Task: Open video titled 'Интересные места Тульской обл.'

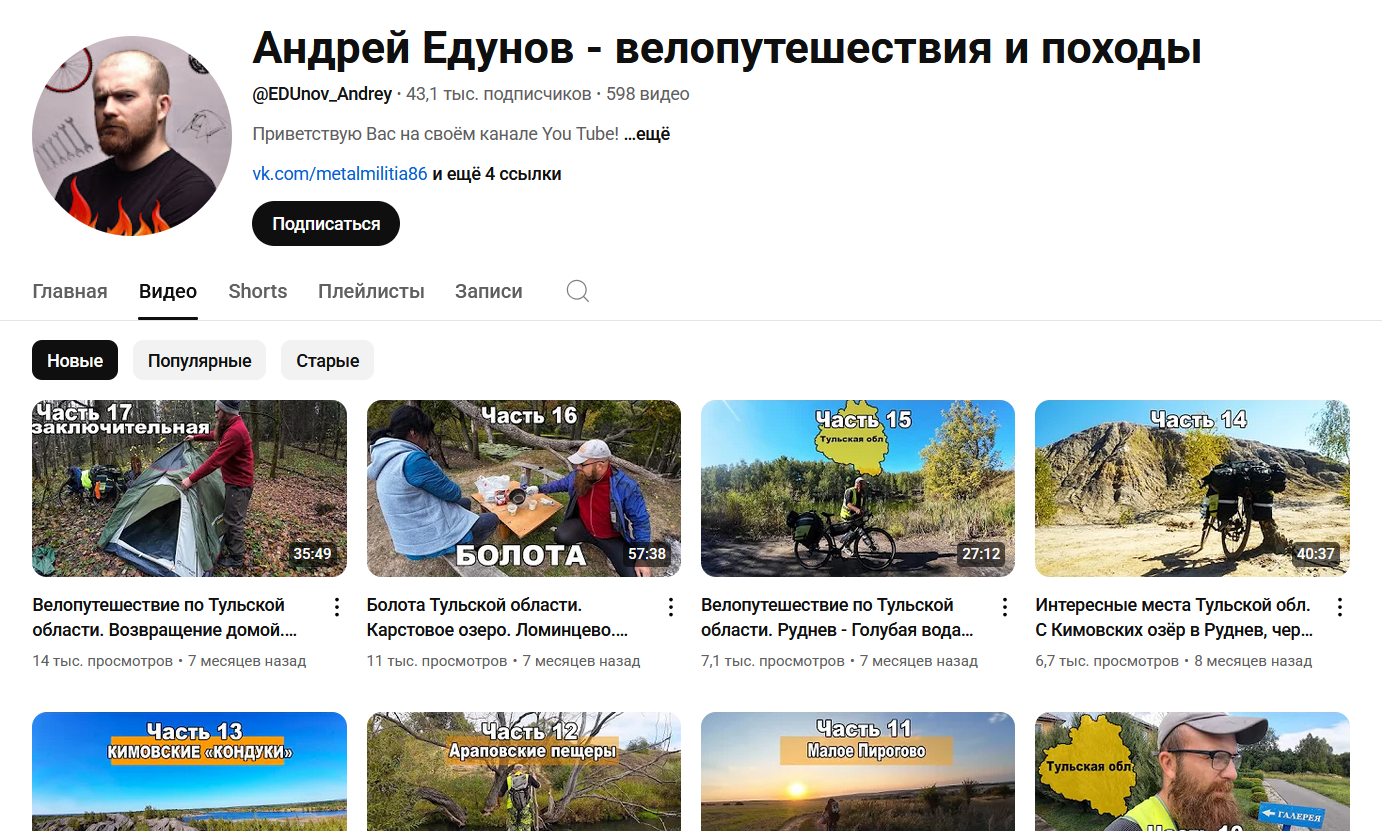Action: [1175, 618]
